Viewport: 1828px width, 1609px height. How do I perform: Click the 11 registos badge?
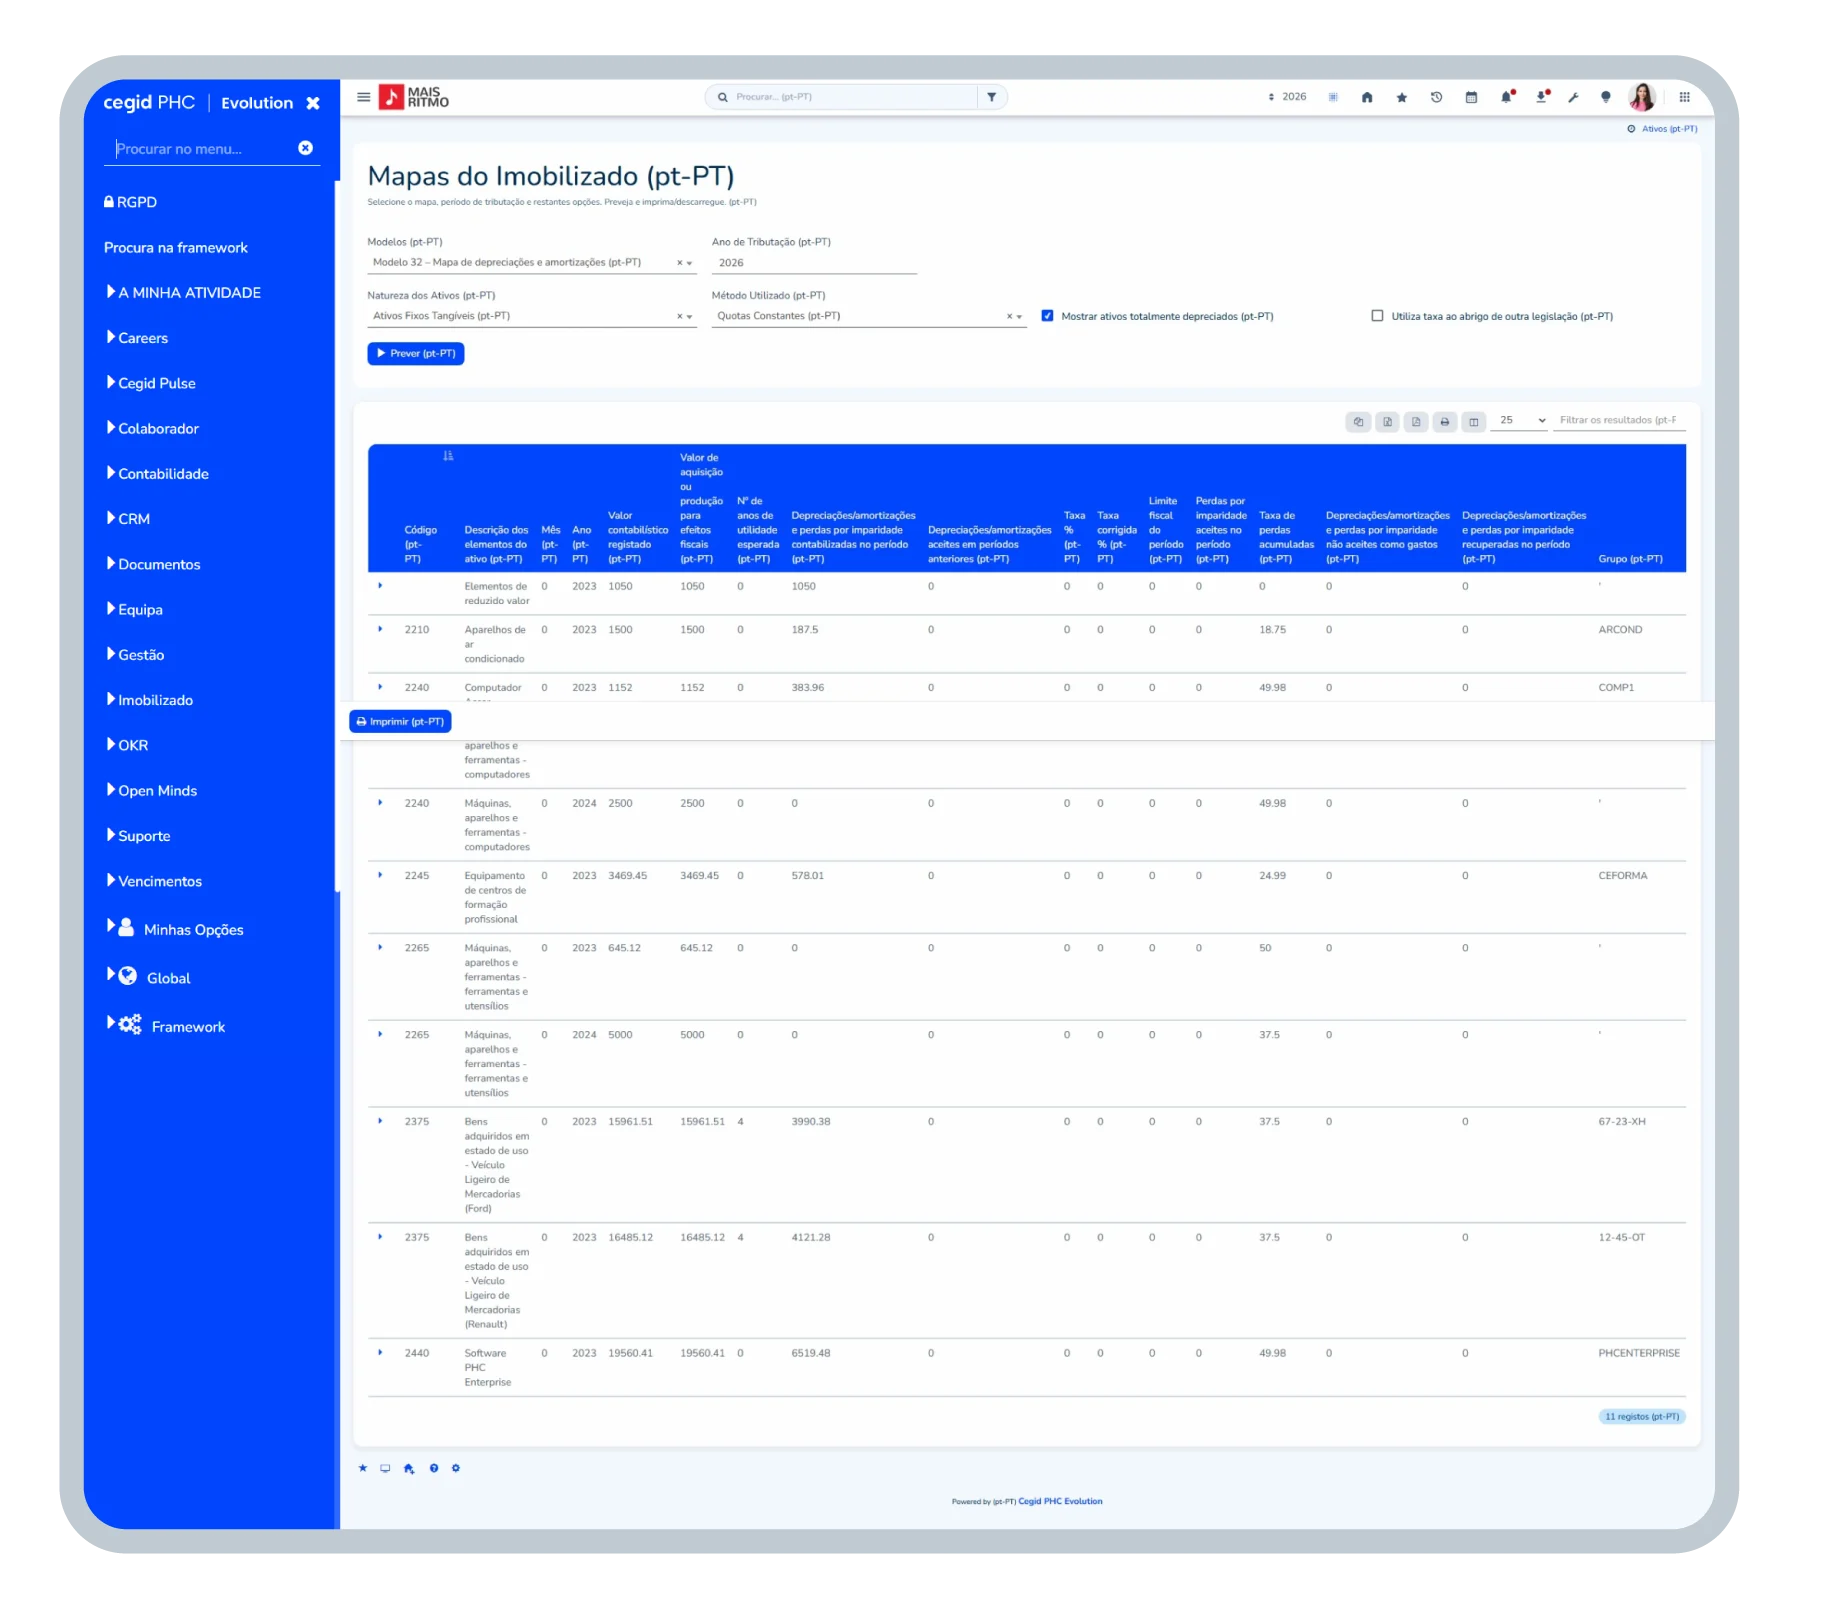[1641, 1416]
